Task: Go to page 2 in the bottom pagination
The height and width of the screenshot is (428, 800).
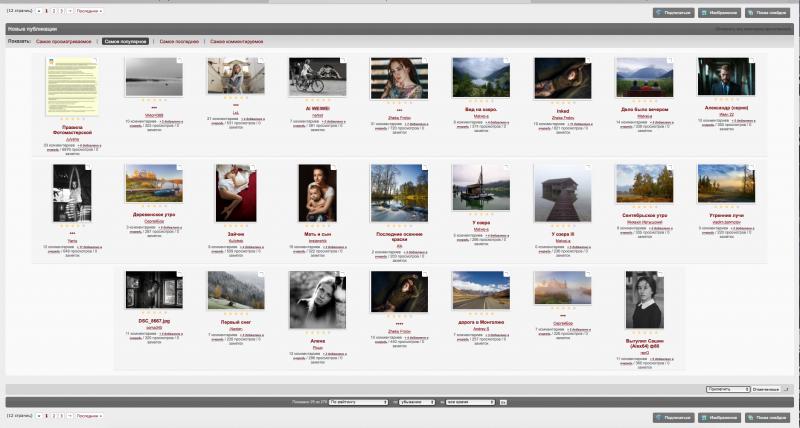Action: 54,416
